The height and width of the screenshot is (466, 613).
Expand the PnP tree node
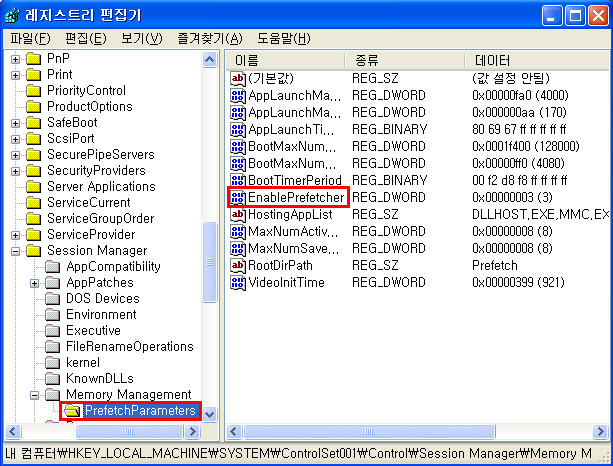click(x=15, y=59)
